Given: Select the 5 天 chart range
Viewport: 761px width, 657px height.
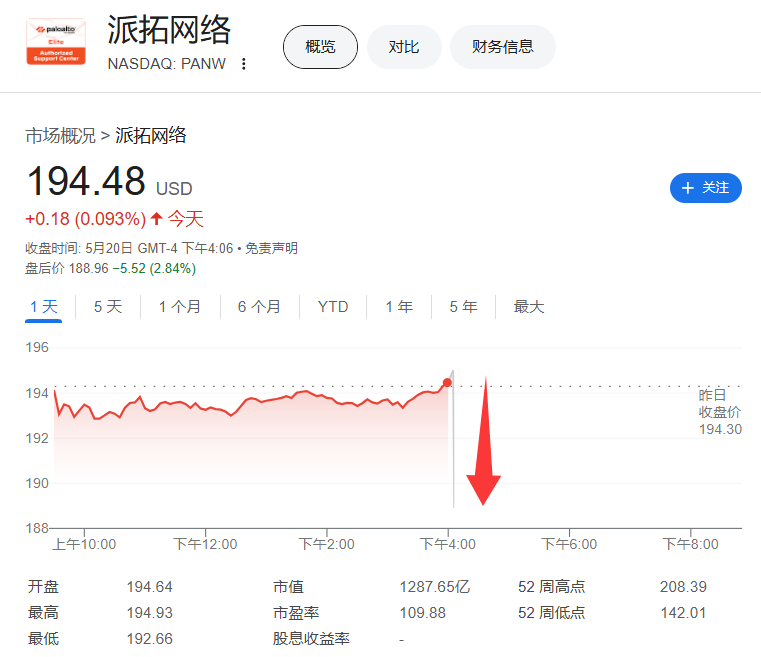Looking at the screenshot, I should 108,307.
